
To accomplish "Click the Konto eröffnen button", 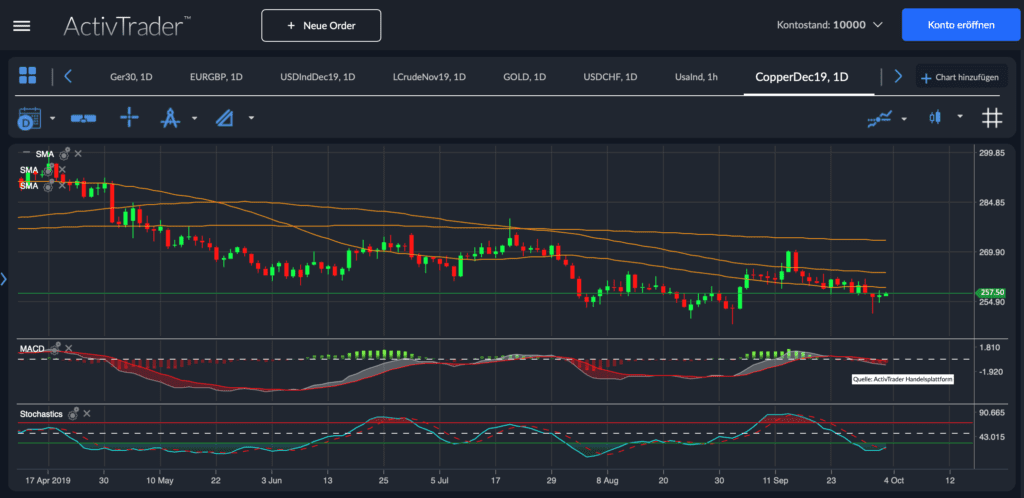I will pyautogui.click(x=961, y=25).
